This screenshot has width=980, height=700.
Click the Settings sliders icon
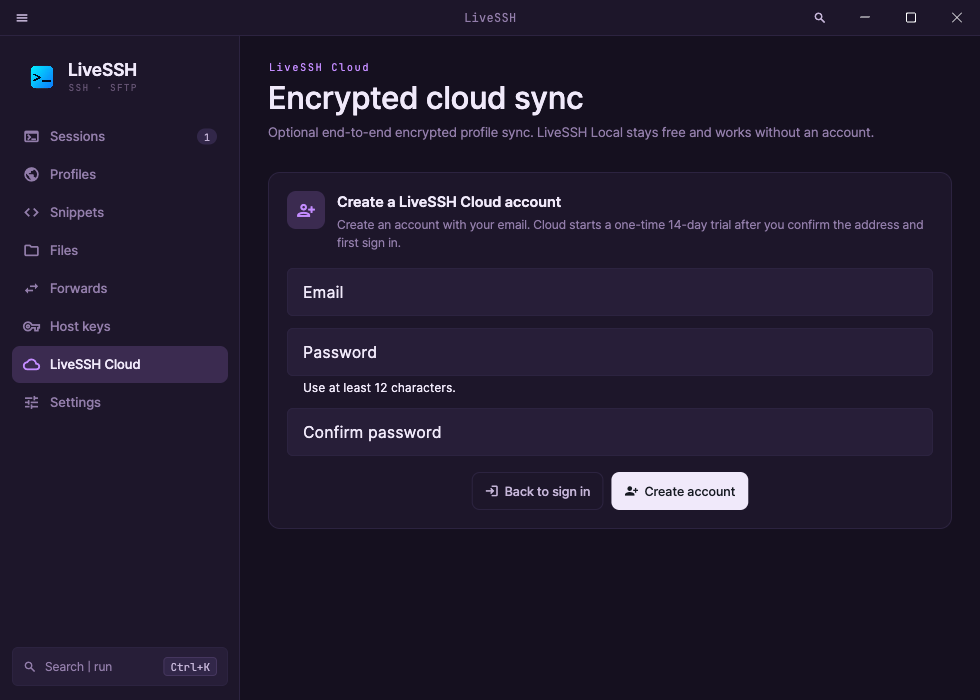(31, 402)
